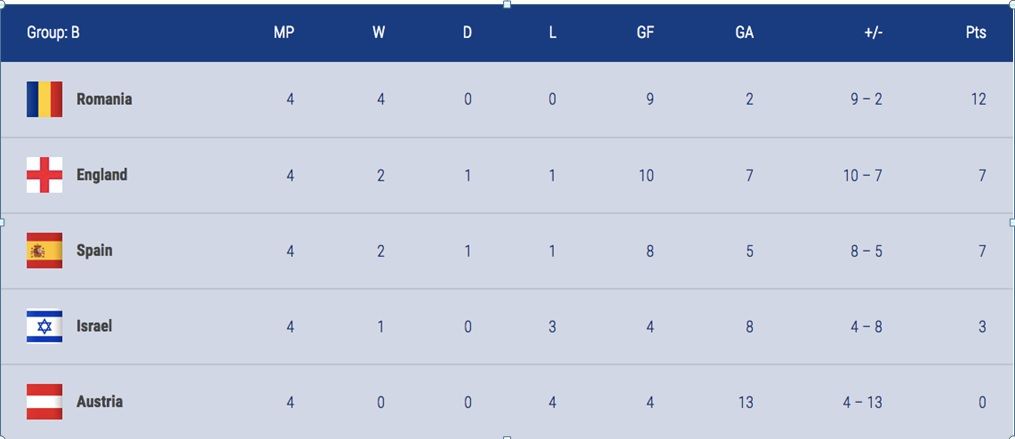Click the England flag icon
The image size is (1015, 439).
pos(44,175)
